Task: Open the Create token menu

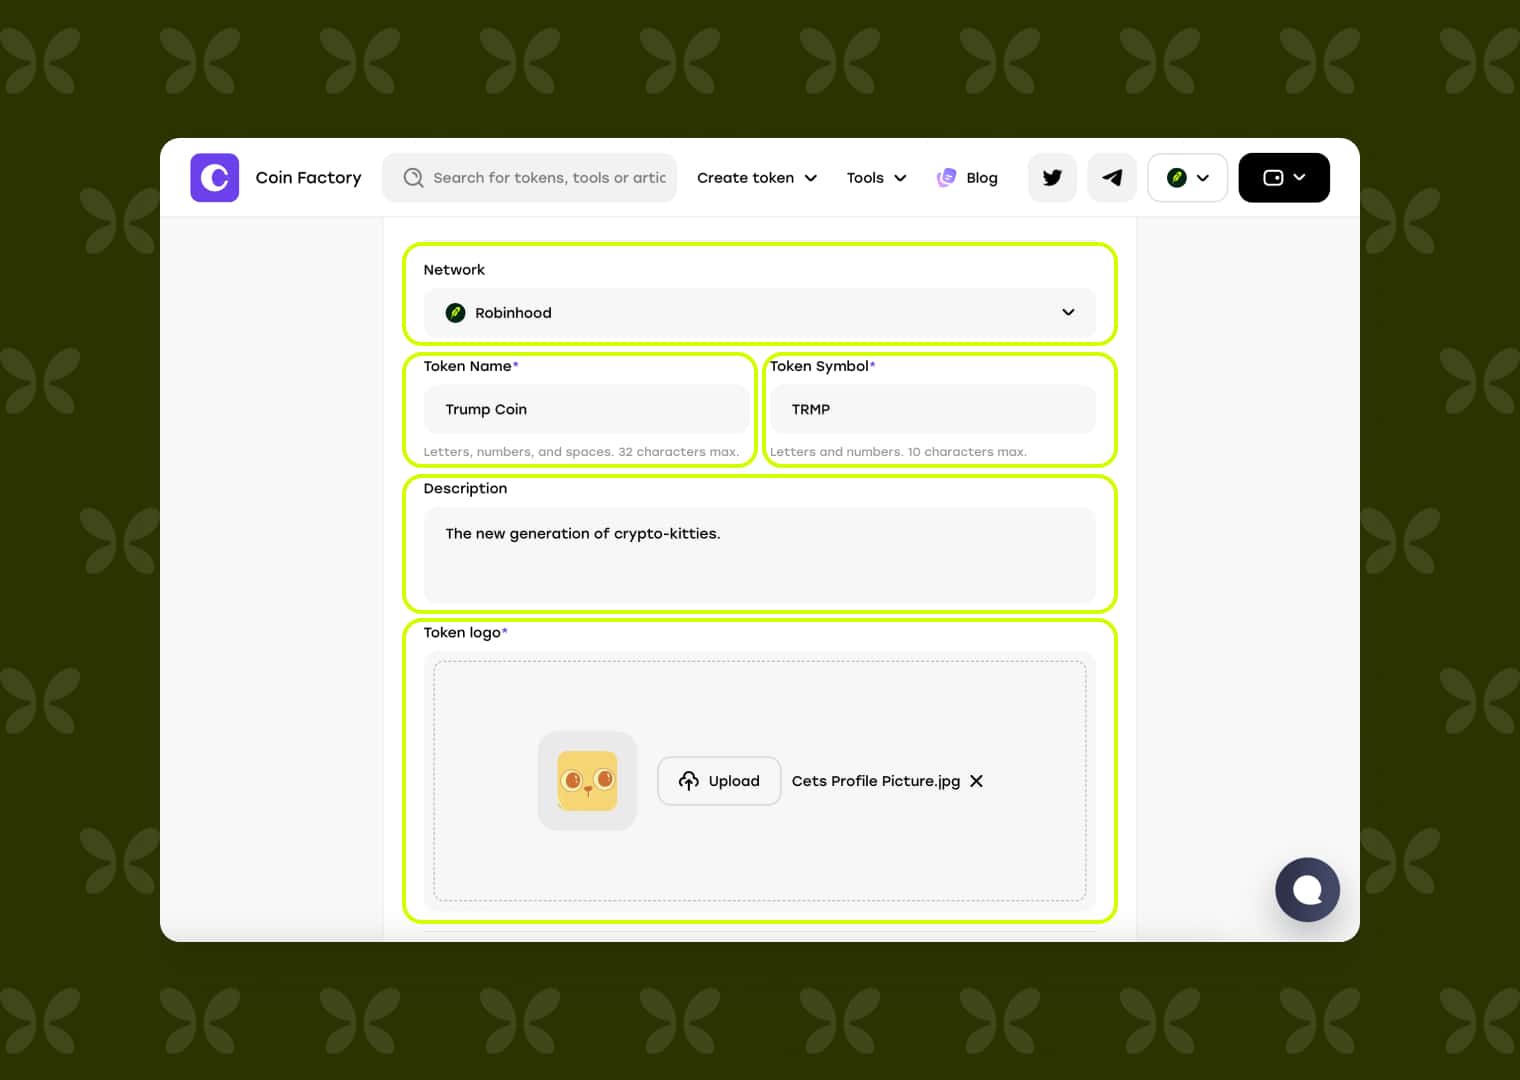Action: pos(757,178)
